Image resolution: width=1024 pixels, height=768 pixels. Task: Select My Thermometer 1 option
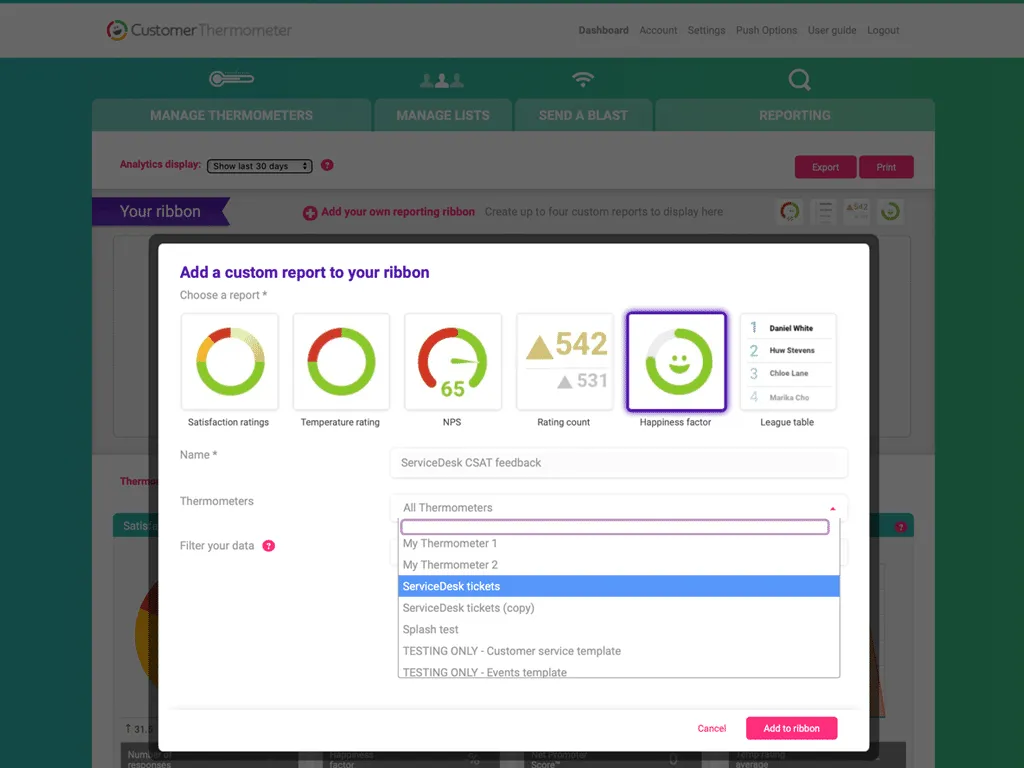618,543
